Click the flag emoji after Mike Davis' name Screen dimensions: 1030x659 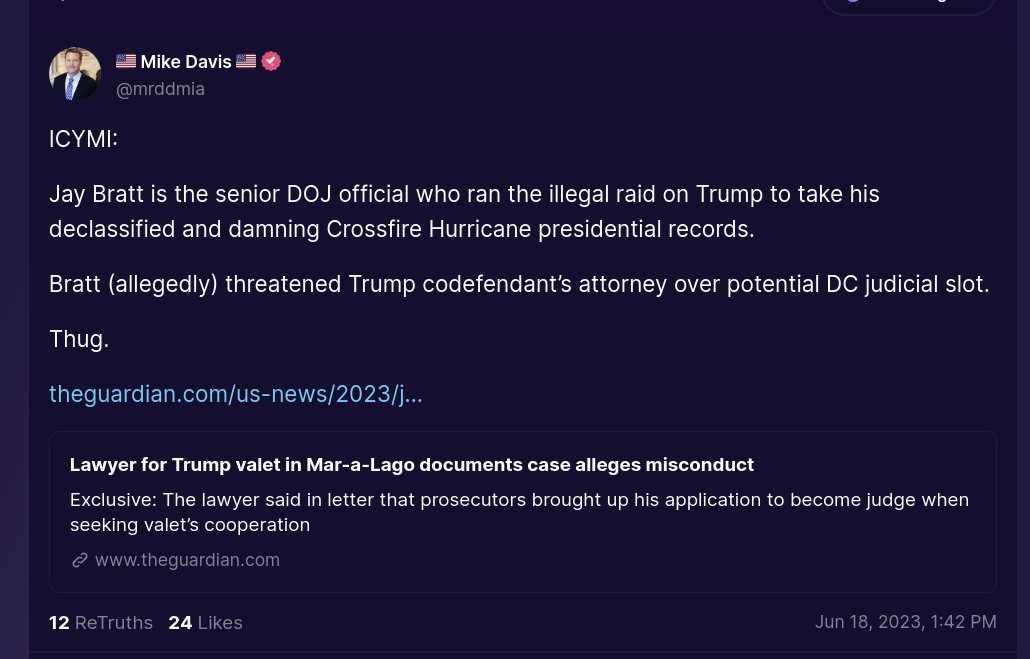point(246,62)
